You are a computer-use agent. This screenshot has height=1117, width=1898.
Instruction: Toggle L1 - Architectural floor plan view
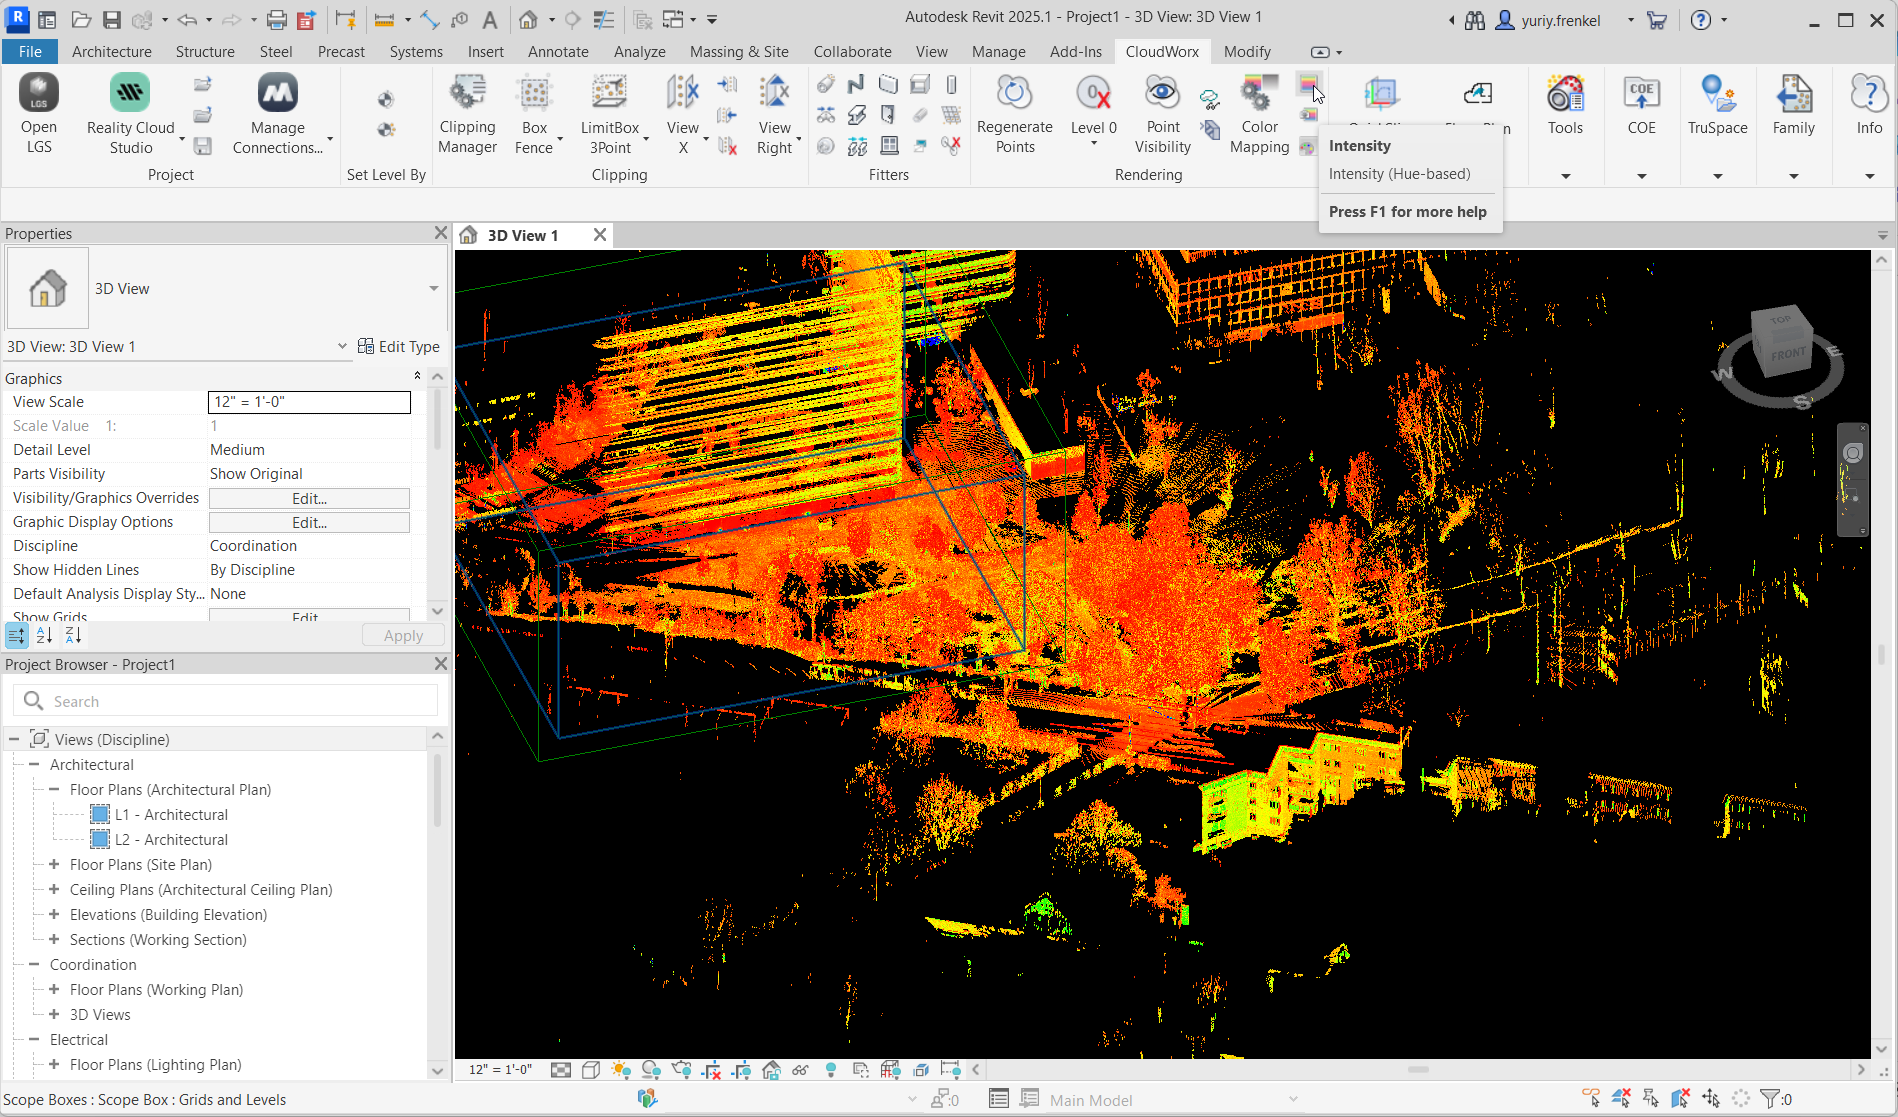pyautogui.click(x=171, y=815)
